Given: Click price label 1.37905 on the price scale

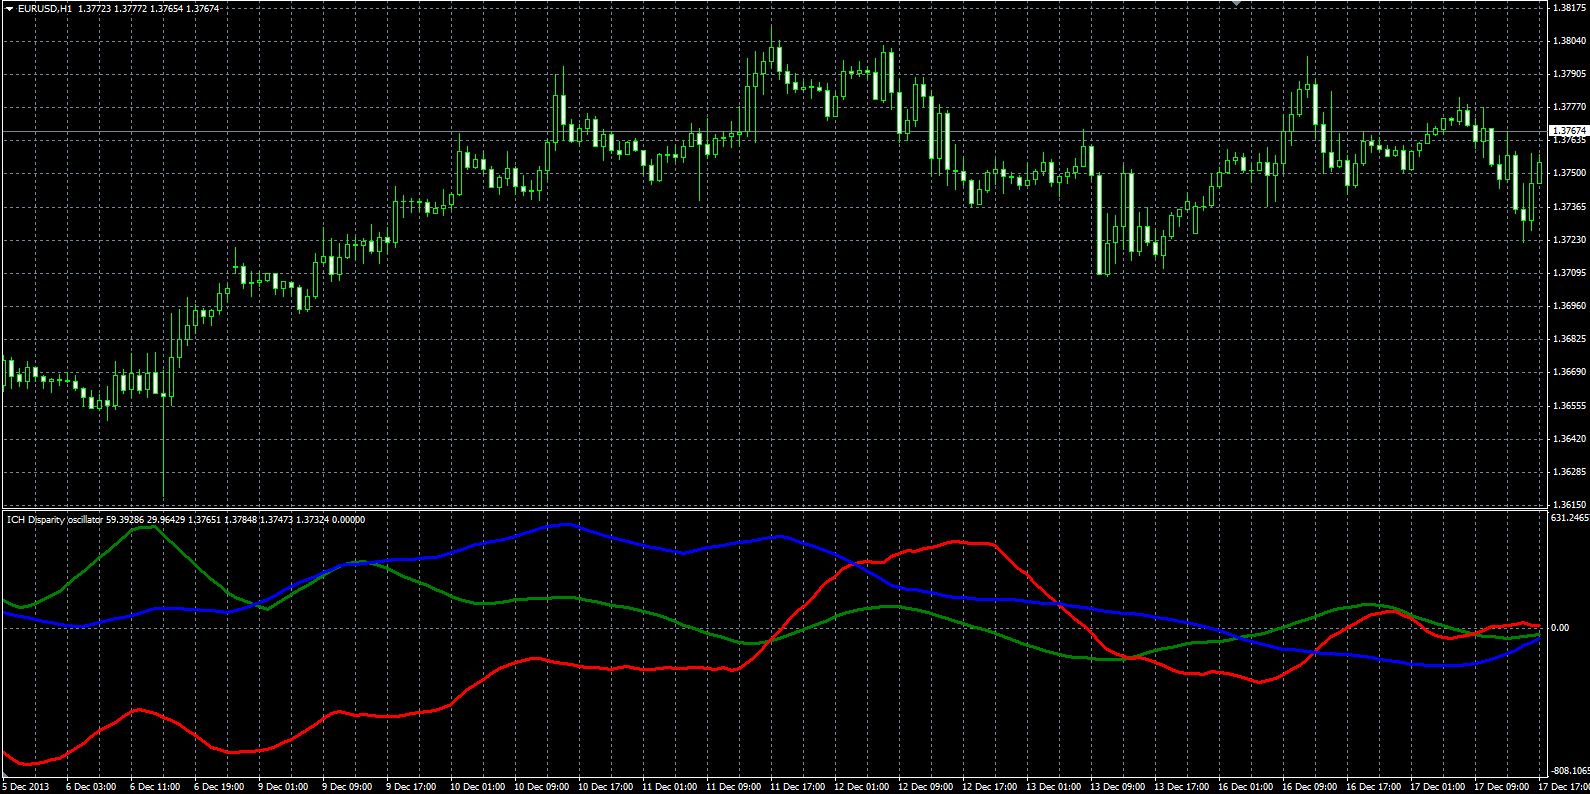Looking at the screenshot, I should pyautogui.click(x=1569, y=74).
